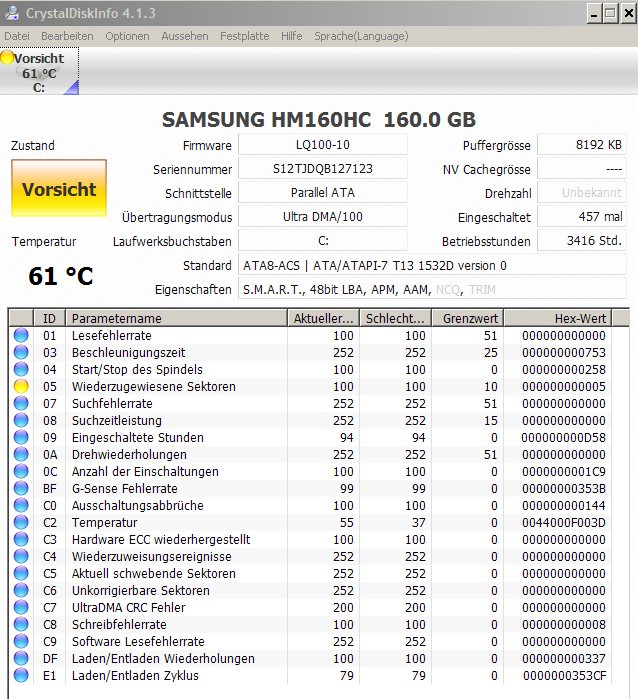The height and width of the screenshot is (699, 638).
Task: Select the Wiederzugewiesene Sektoren row text
Action: tap(154, 387)
